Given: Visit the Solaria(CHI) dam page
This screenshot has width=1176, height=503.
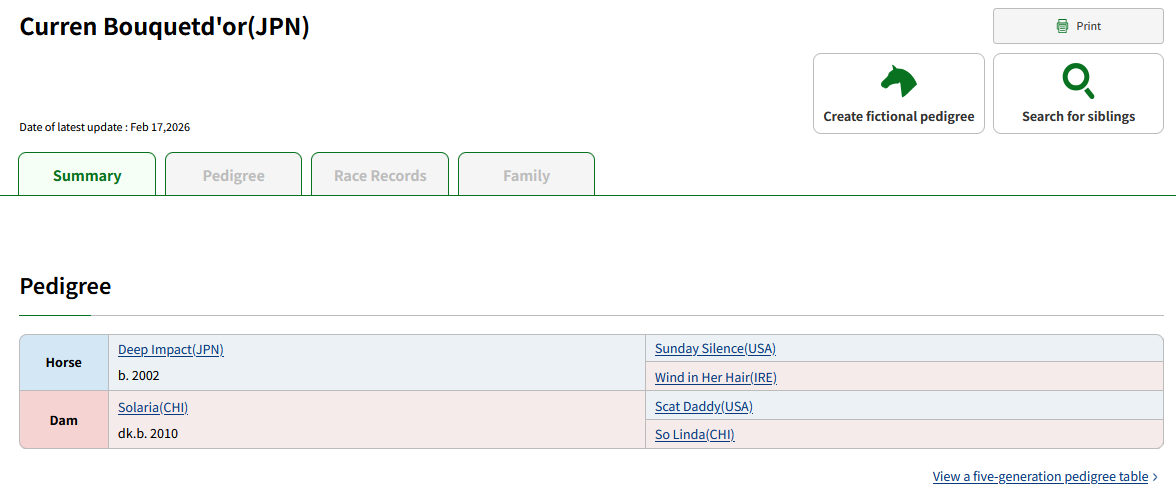Looking at the screenshot, I should coord(153,407).
